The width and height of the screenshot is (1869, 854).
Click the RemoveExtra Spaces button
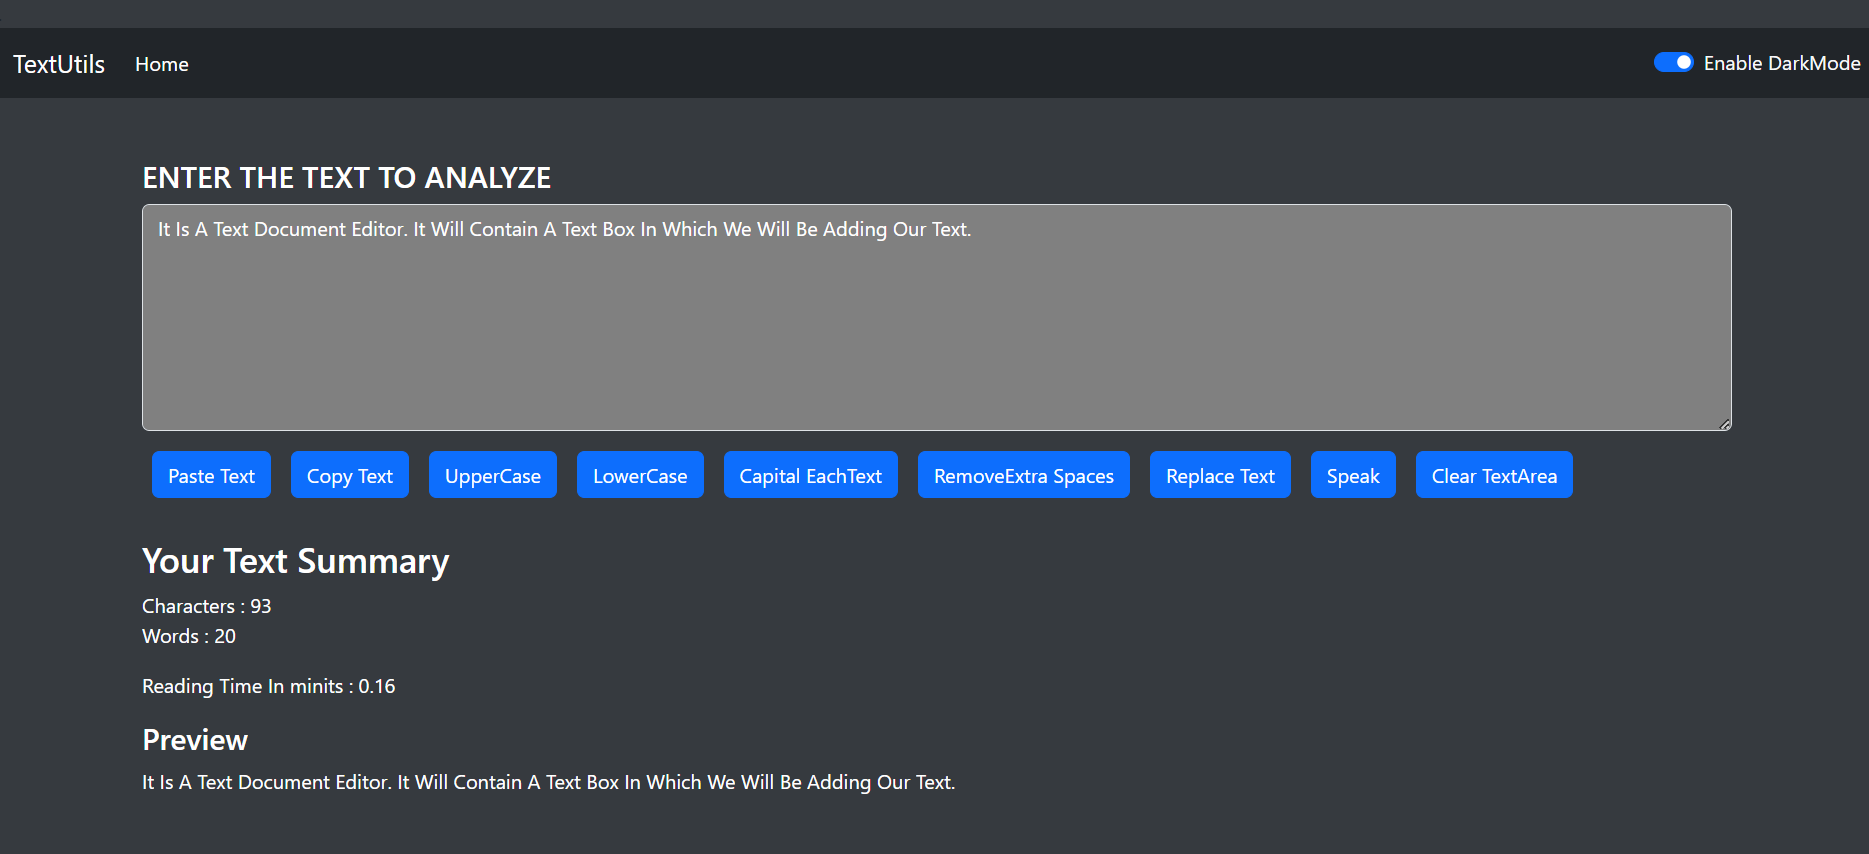[x=1024, y=475]
